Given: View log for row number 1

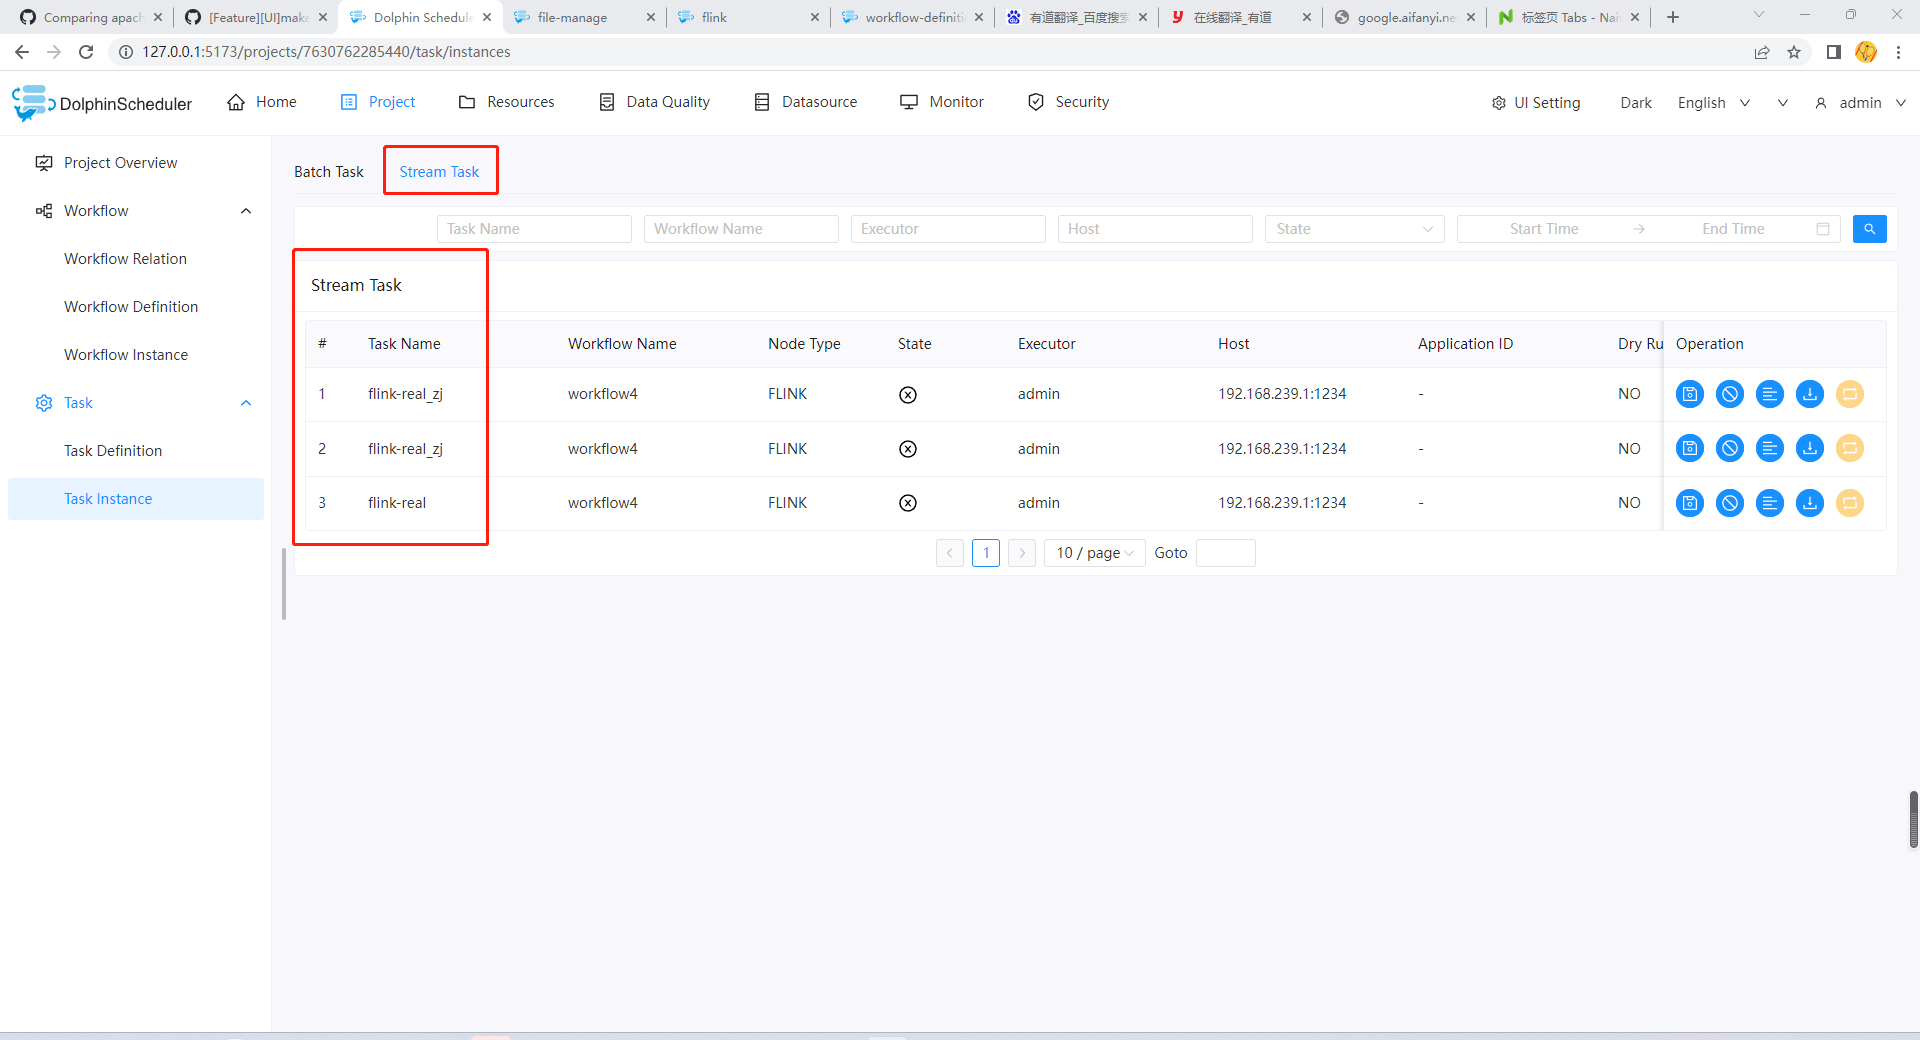Looking at the screenshot, I should [1770, 394].
